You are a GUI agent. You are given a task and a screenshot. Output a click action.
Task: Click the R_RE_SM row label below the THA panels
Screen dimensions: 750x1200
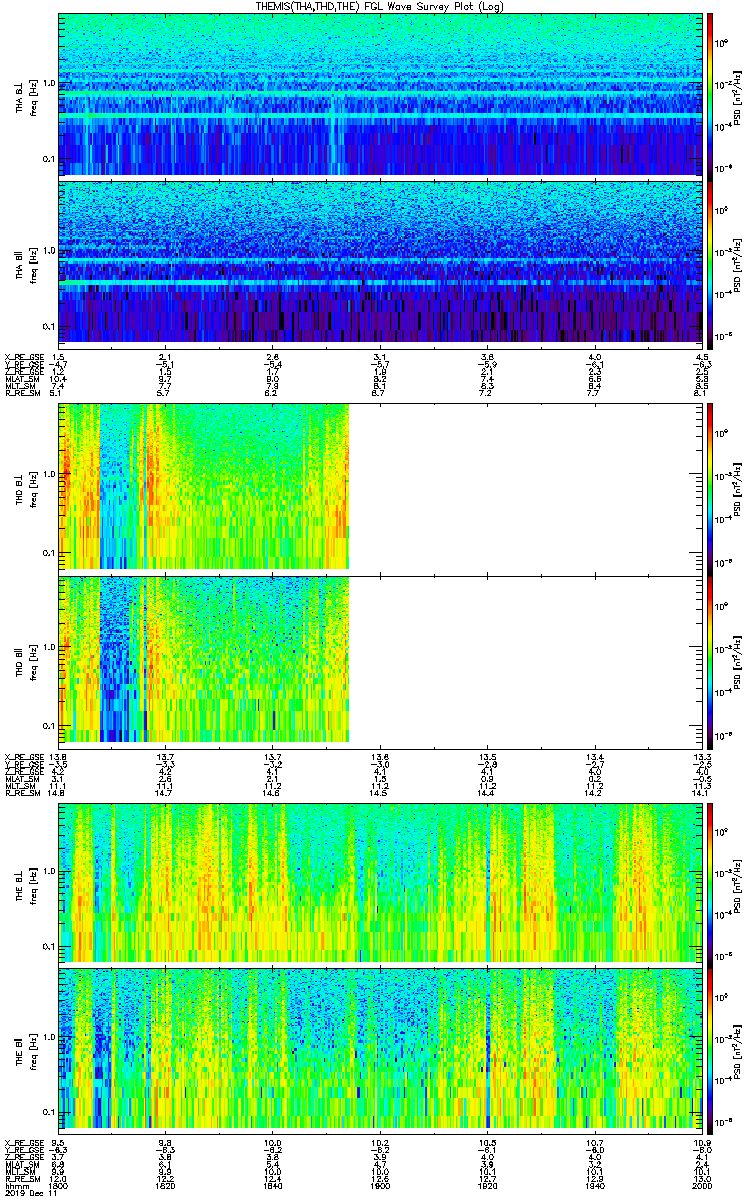pyautogui.click(x=22, y=393)
